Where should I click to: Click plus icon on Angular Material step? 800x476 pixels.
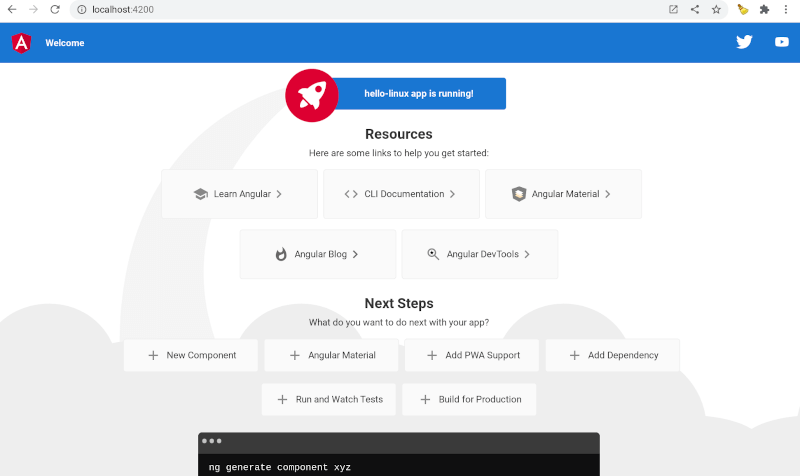click(x=295, y=355)
